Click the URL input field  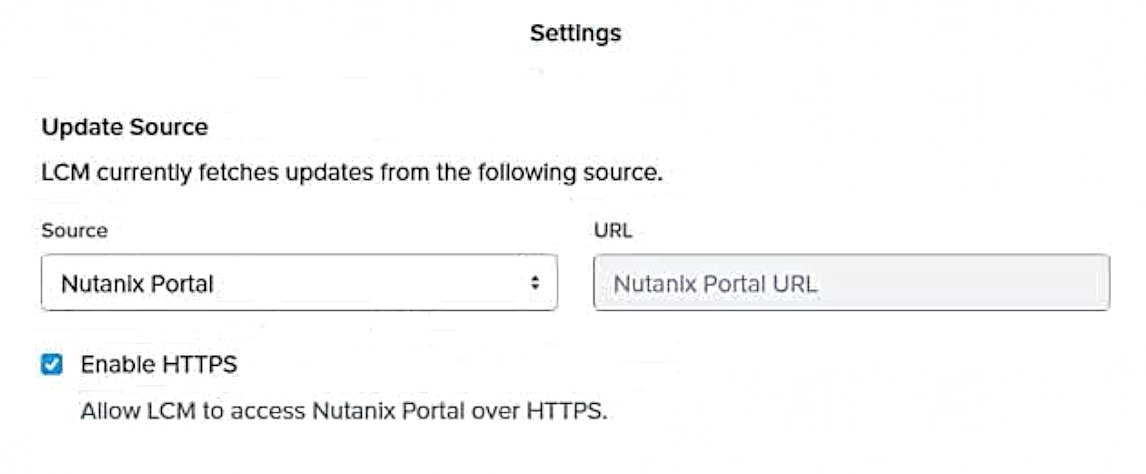[x=850, y=283]
